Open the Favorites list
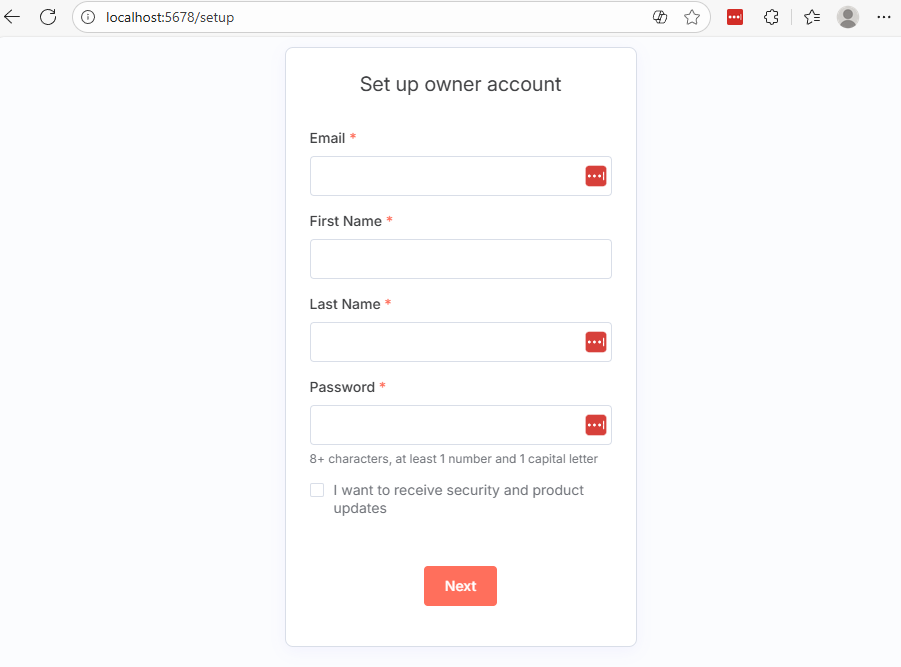The width and height of the screenshot is (901, 667). tap(812, 17)
